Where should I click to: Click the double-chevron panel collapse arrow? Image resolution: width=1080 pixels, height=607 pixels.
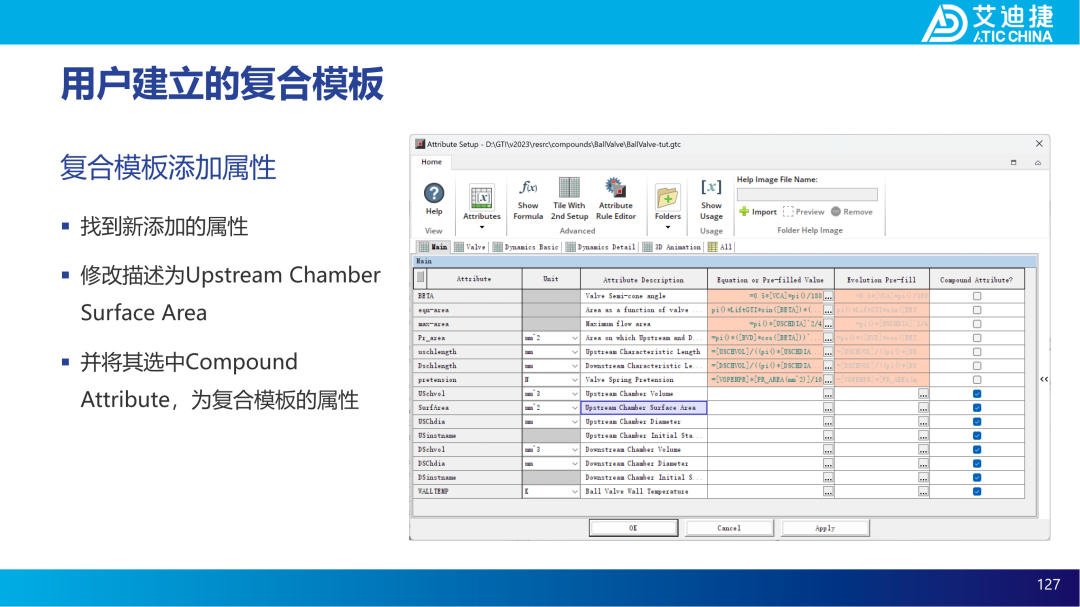pyautogui.click(x=1043, y=379)
